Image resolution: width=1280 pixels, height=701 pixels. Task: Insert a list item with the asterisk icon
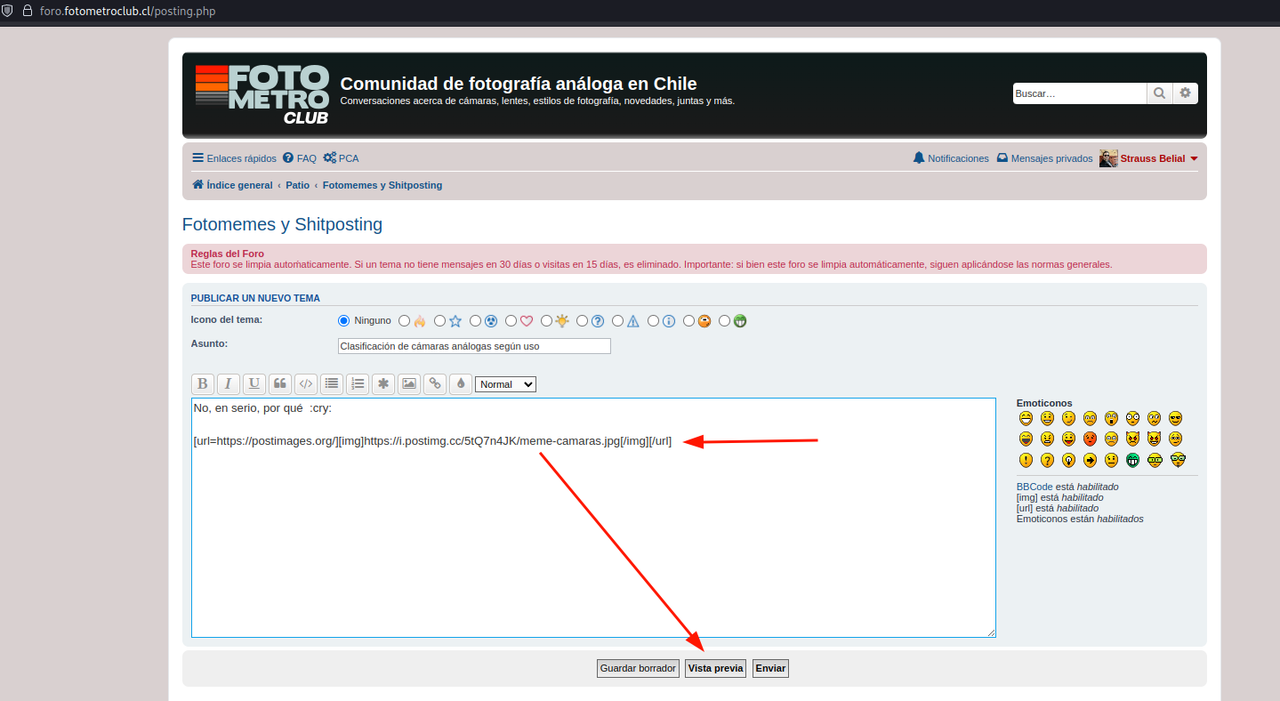click(x=384, y=384)
